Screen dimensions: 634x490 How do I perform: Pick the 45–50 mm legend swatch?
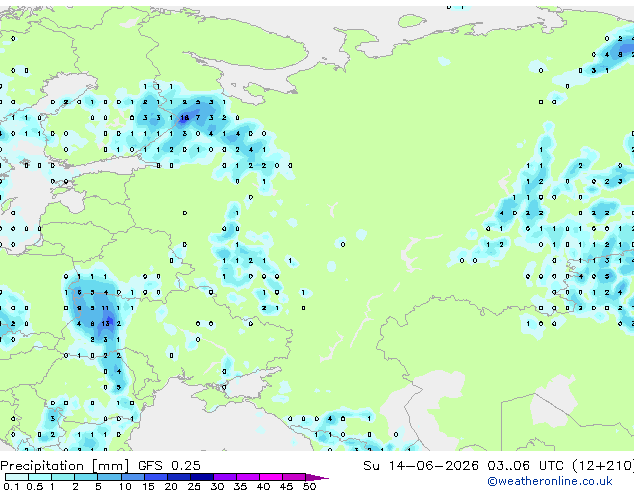294,477
